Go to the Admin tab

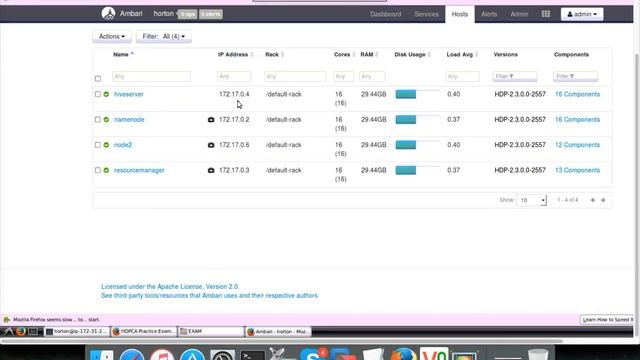[x=519, y=14]
